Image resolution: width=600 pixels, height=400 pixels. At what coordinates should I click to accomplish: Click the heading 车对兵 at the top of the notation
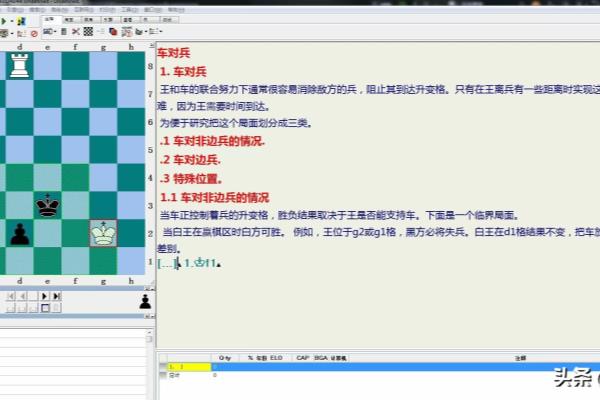(174, 53)
